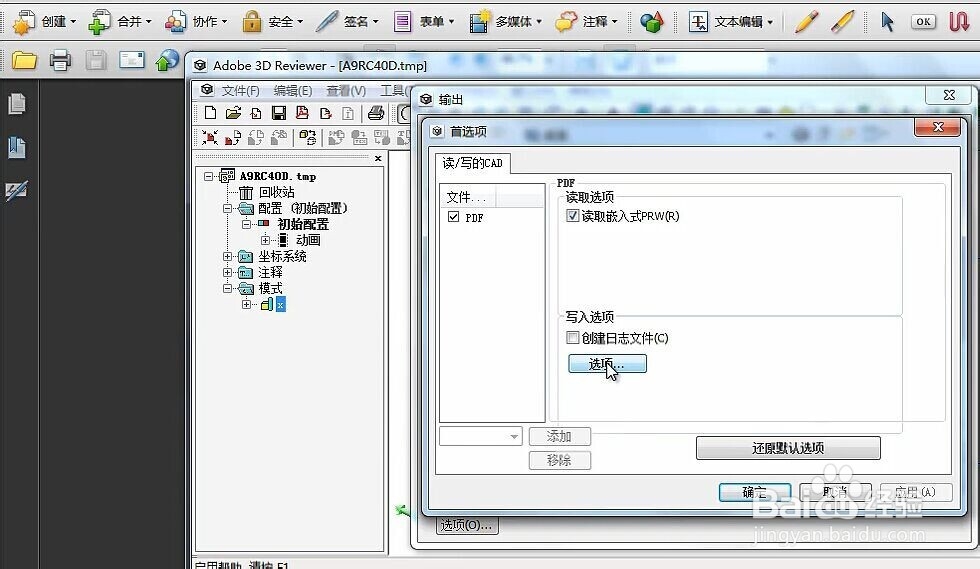Click the greyed 移除 button
Viewport: 980px width, 569px height.
click(x=559, y=460)
